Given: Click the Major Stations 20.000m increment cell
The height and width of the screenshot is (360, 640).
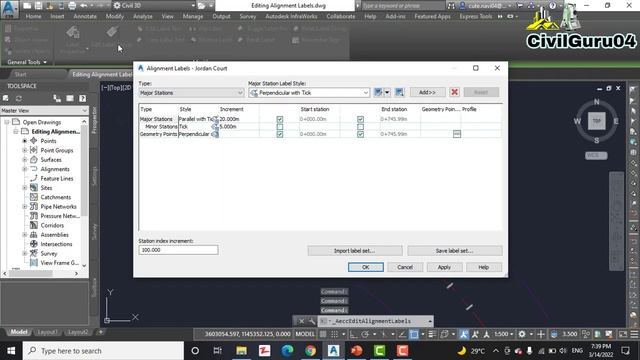Looking at the screenshot, I should 239,119.
